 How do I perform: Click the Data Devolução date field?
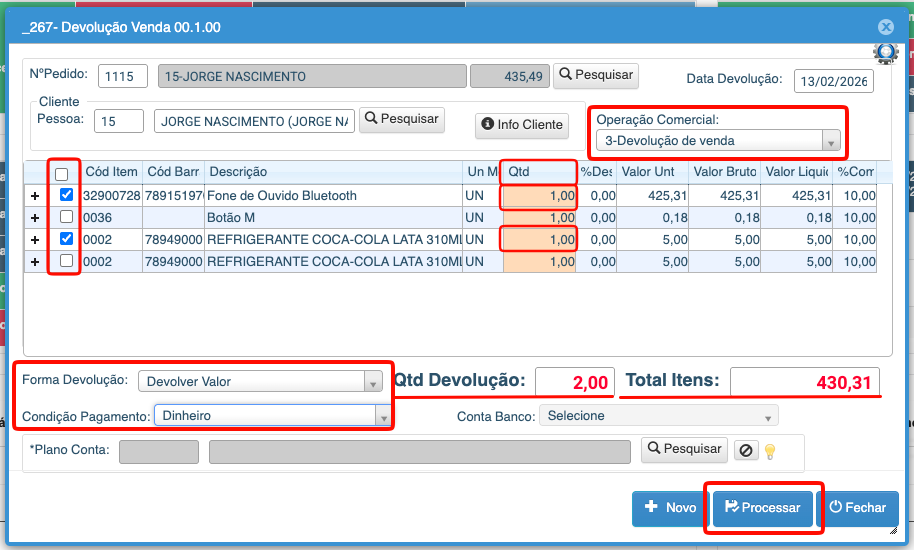point(833,81)
